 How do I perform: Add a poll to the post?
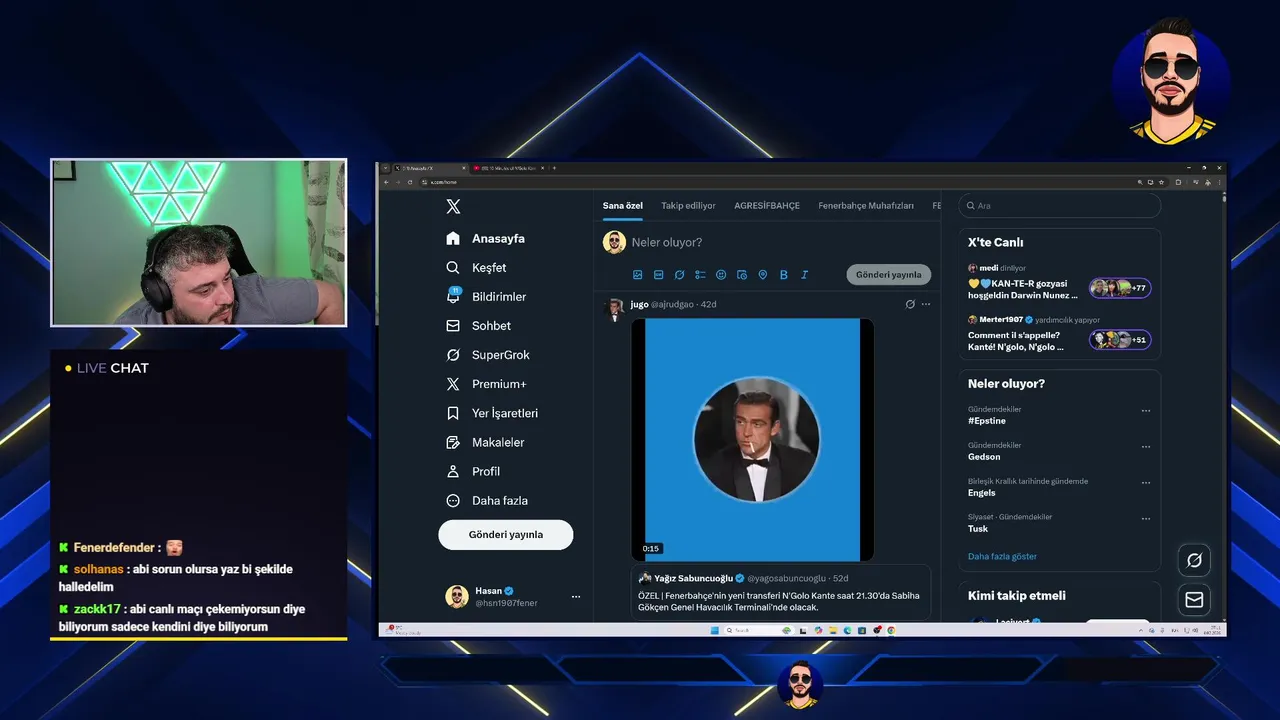tap(700, 275)
